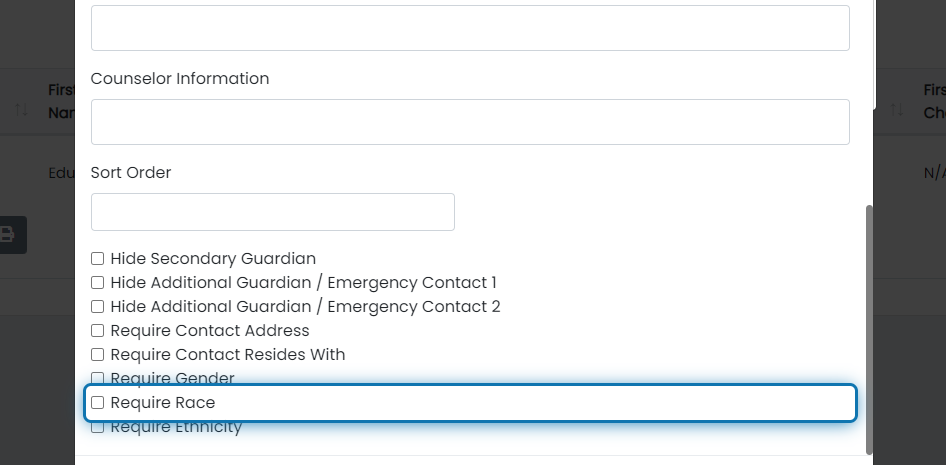Click the N/A cell at right edge
Screen dimensions: 946x465
click(x=935, y=173)
